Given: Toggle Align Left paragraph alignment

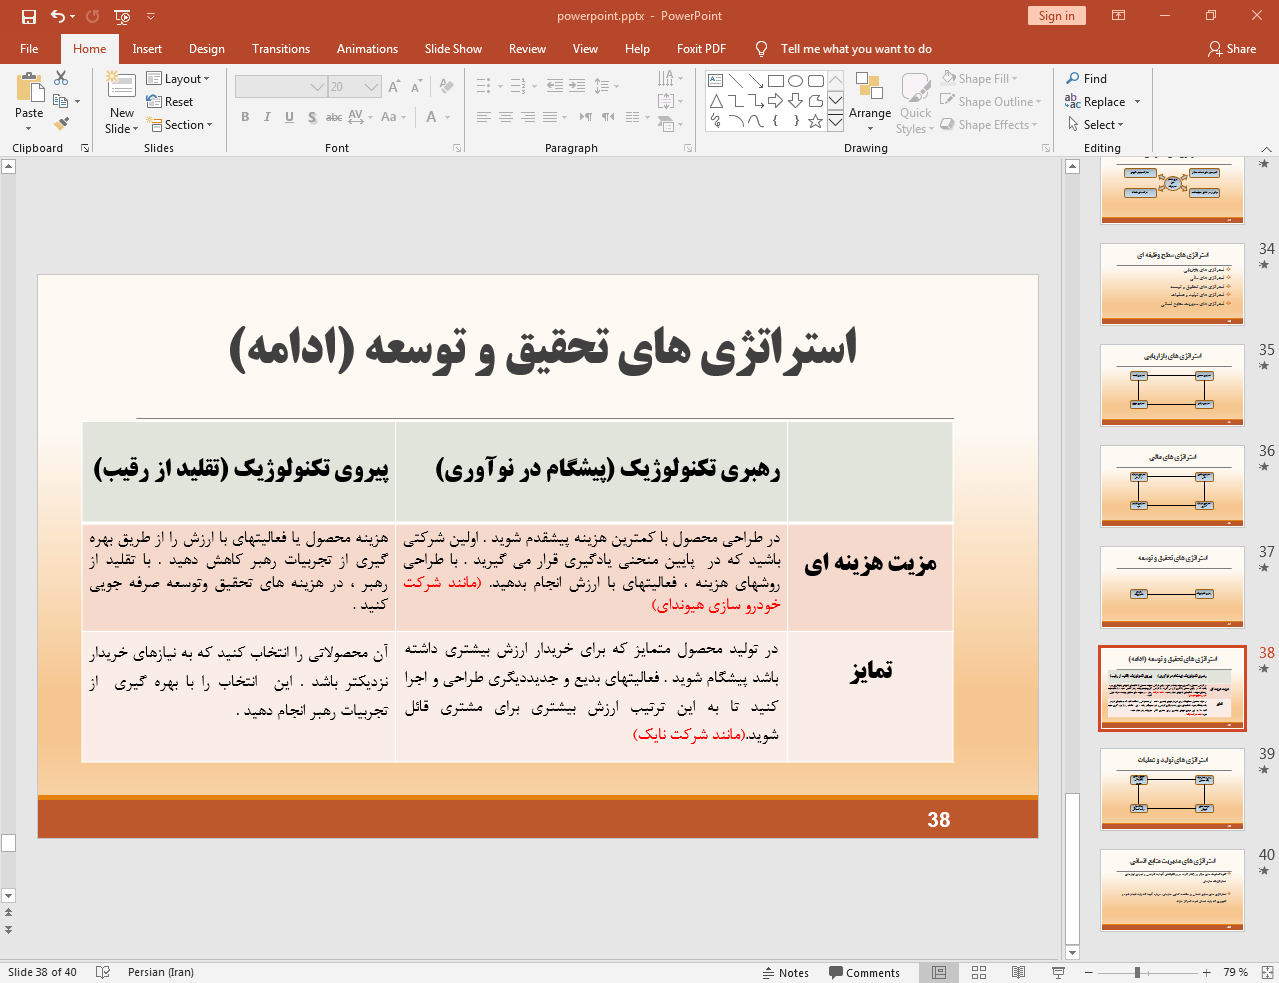Looking at the screenshot, I should pos(484,117).
